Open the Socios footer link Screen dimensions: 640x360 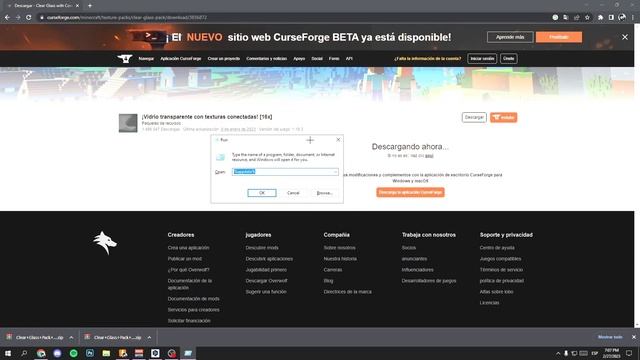point(409,248)
